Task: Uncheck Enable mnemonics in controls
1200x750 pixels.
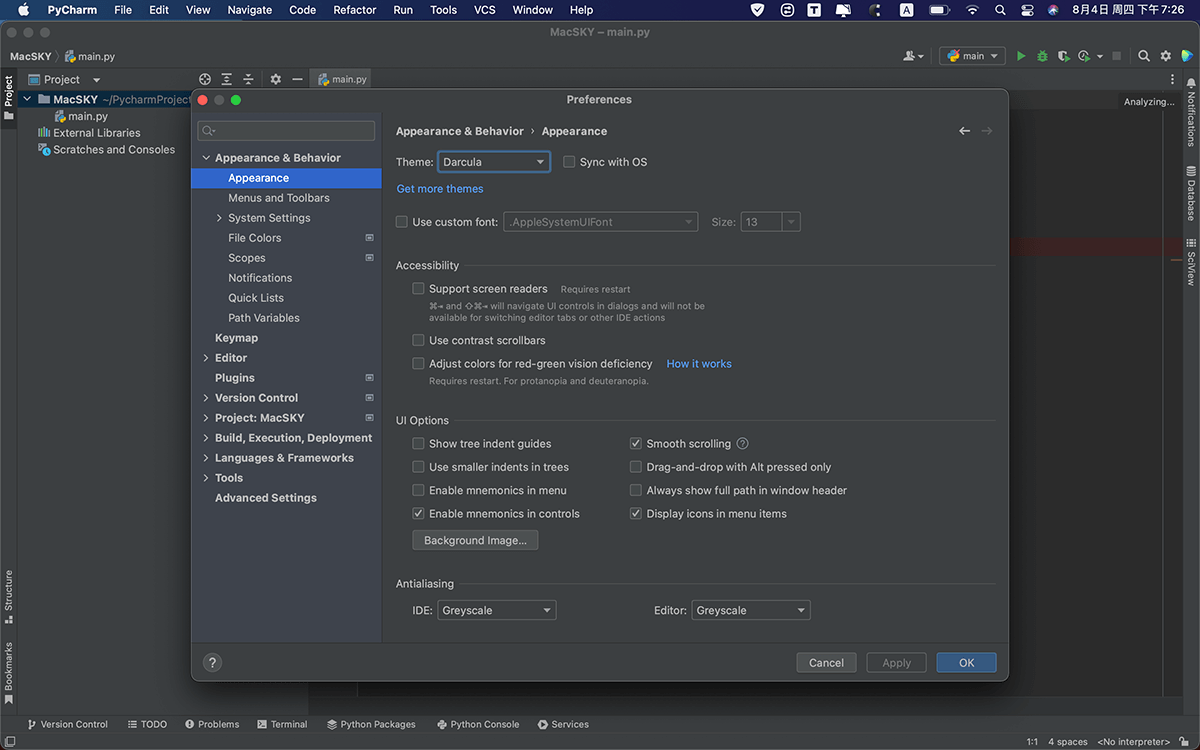Action: (419, 514)
